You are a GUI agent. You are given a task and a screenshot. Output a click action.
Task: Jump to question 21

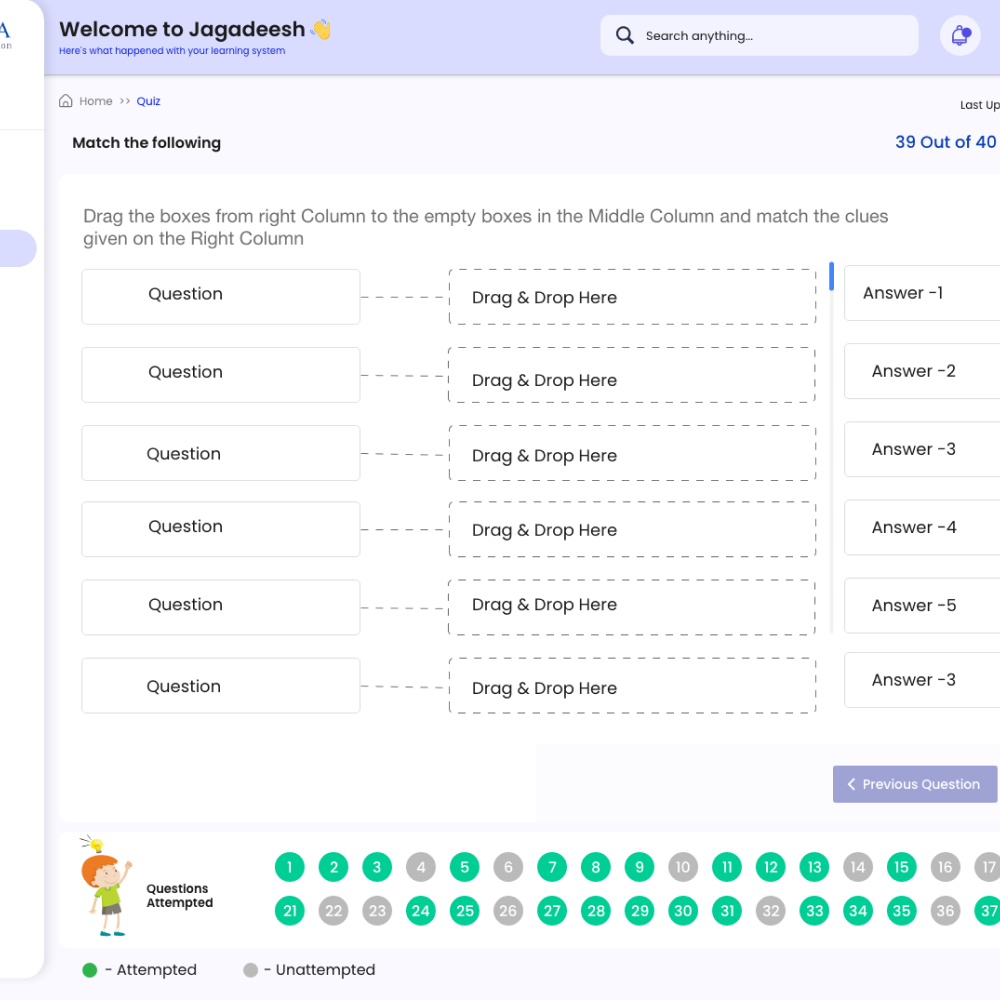coord(290,911)
